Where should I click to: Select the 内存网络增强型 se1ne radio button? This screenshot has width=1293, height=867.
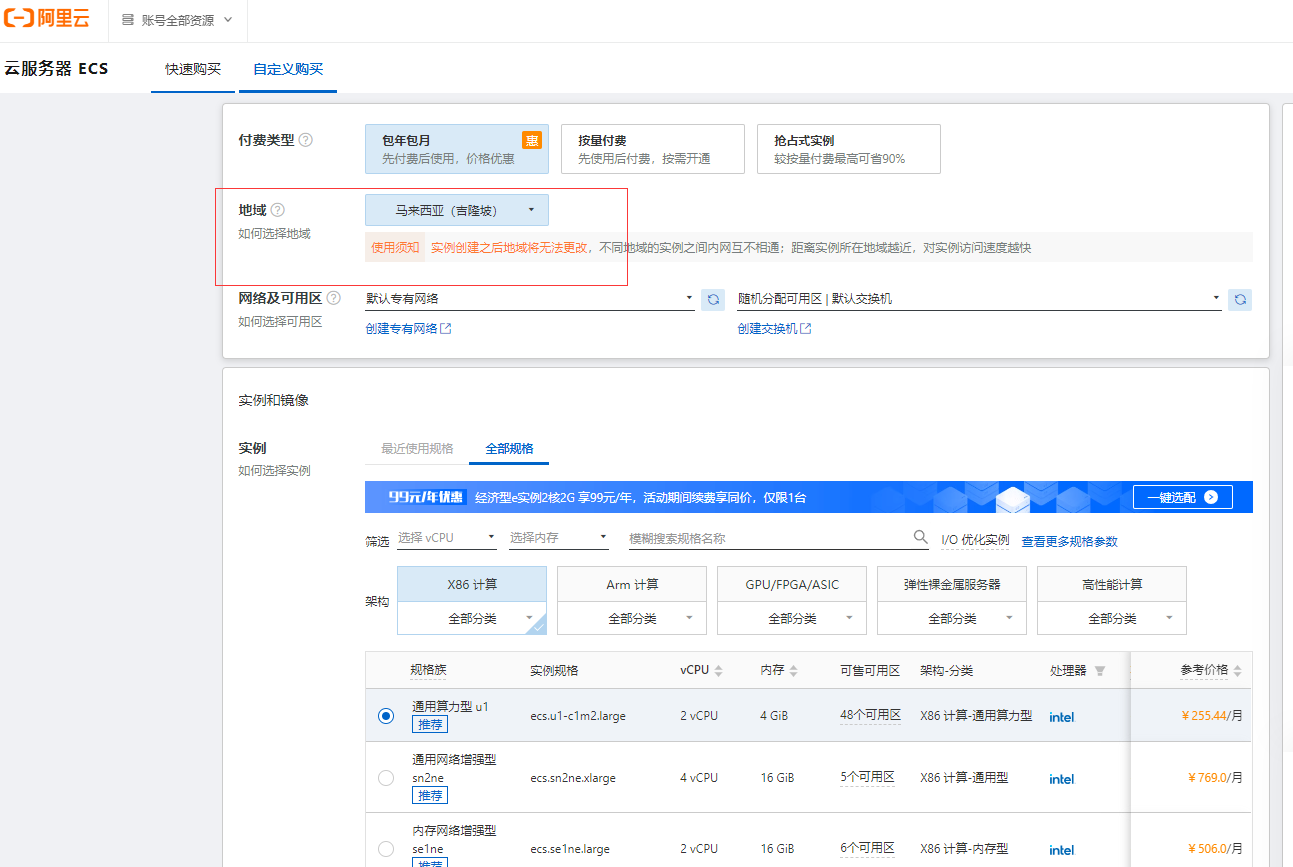pyautogui.click(x=386, y=849)
